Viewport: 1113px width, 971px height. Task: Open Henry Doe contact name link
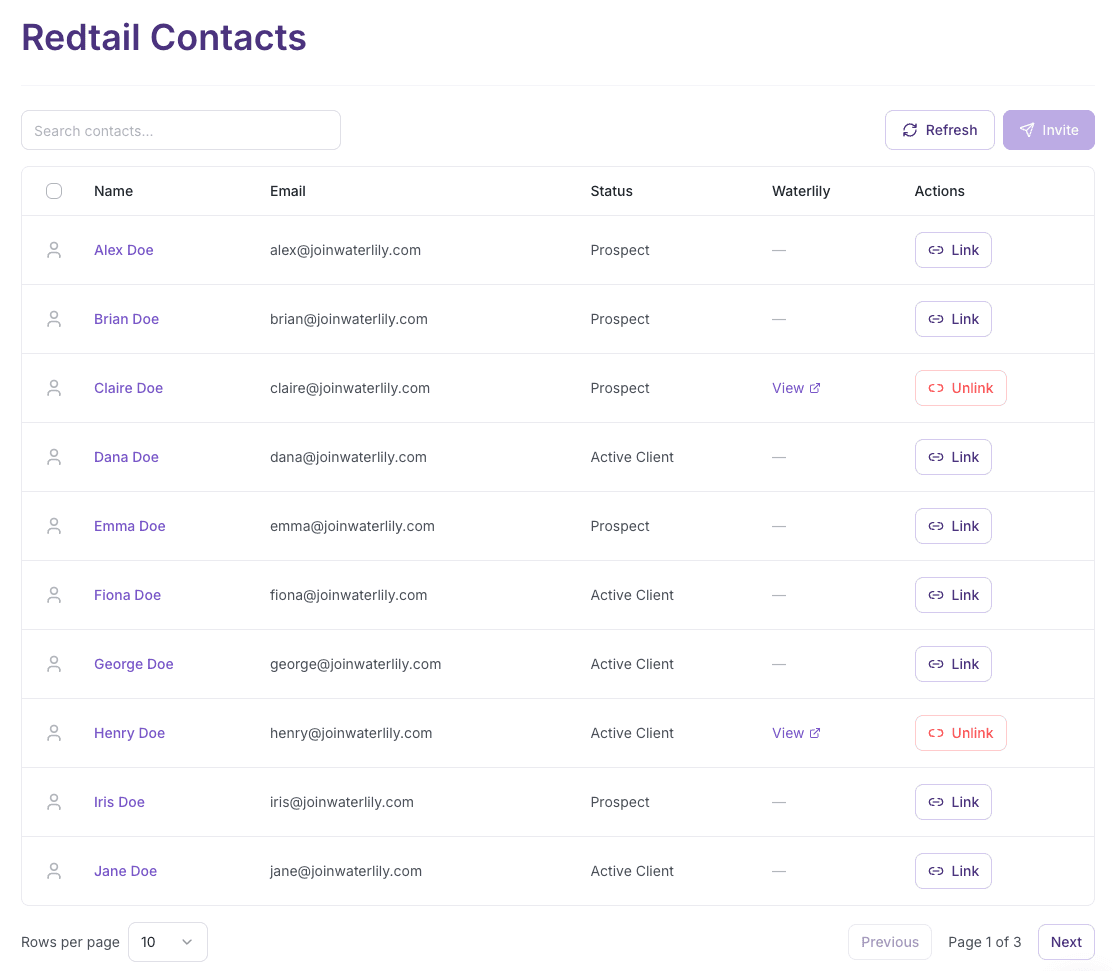pos(129,733)
